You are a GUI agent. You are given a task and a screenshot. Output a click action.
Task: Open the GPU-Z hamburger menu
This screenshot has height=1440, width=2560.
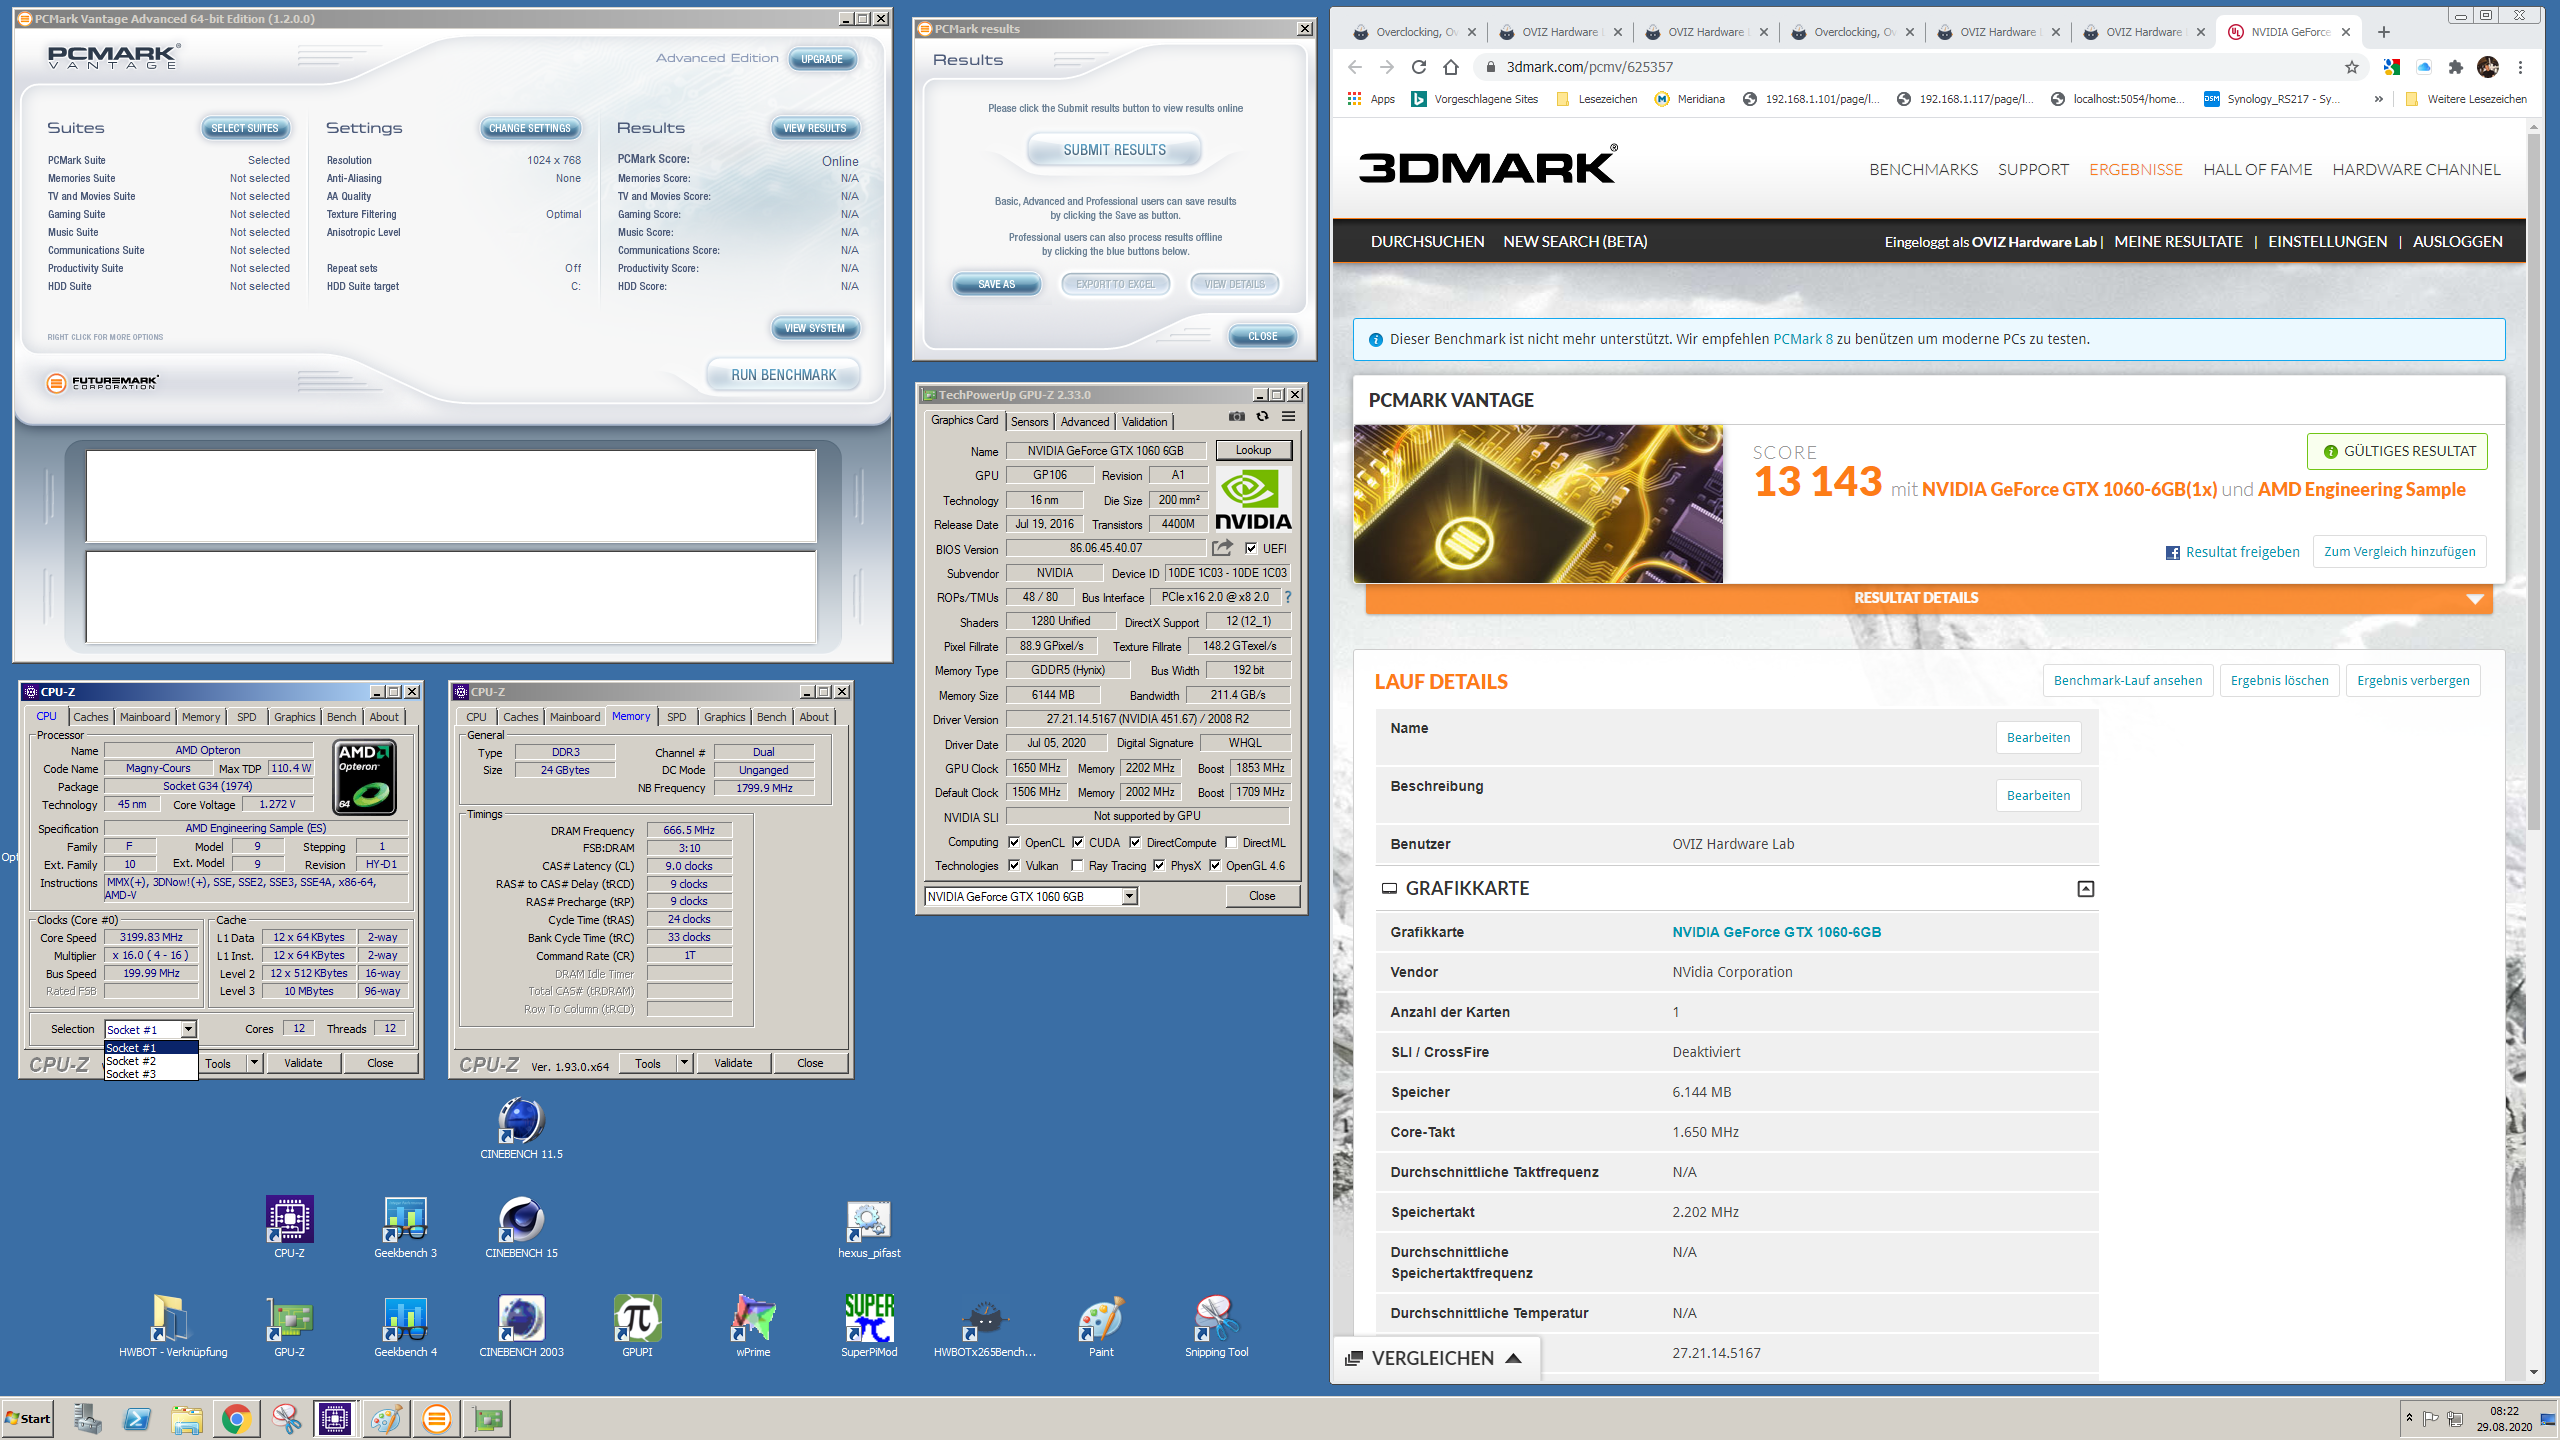1289,417
